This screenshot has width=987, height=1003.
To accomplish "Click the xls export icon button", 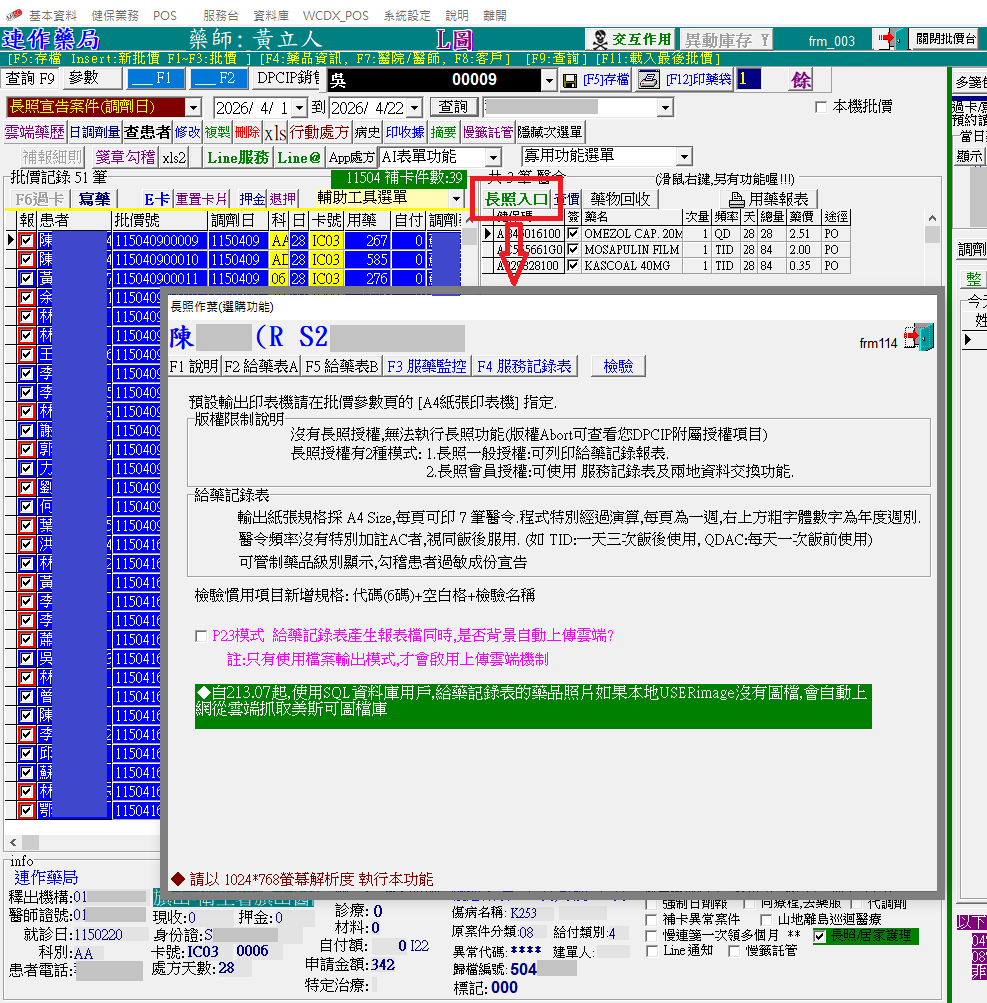I will pyautogui.click(x=275, y=132).
